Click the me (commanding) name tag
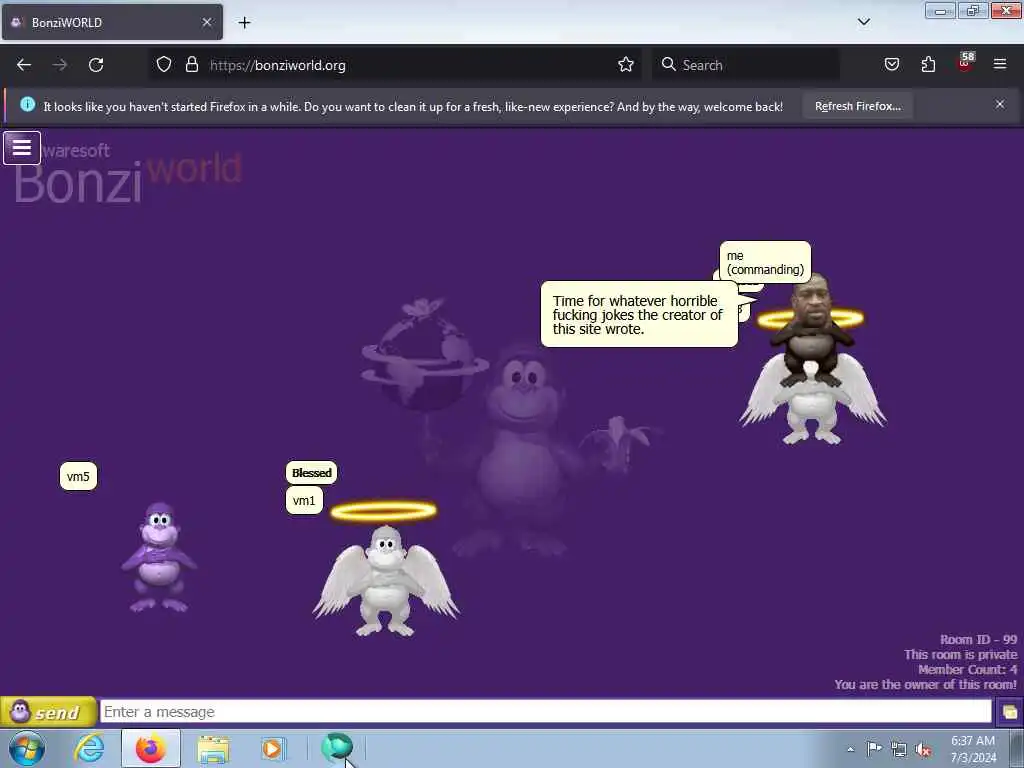The width and height of the screenshot is (1024, 768). point(765,263)
